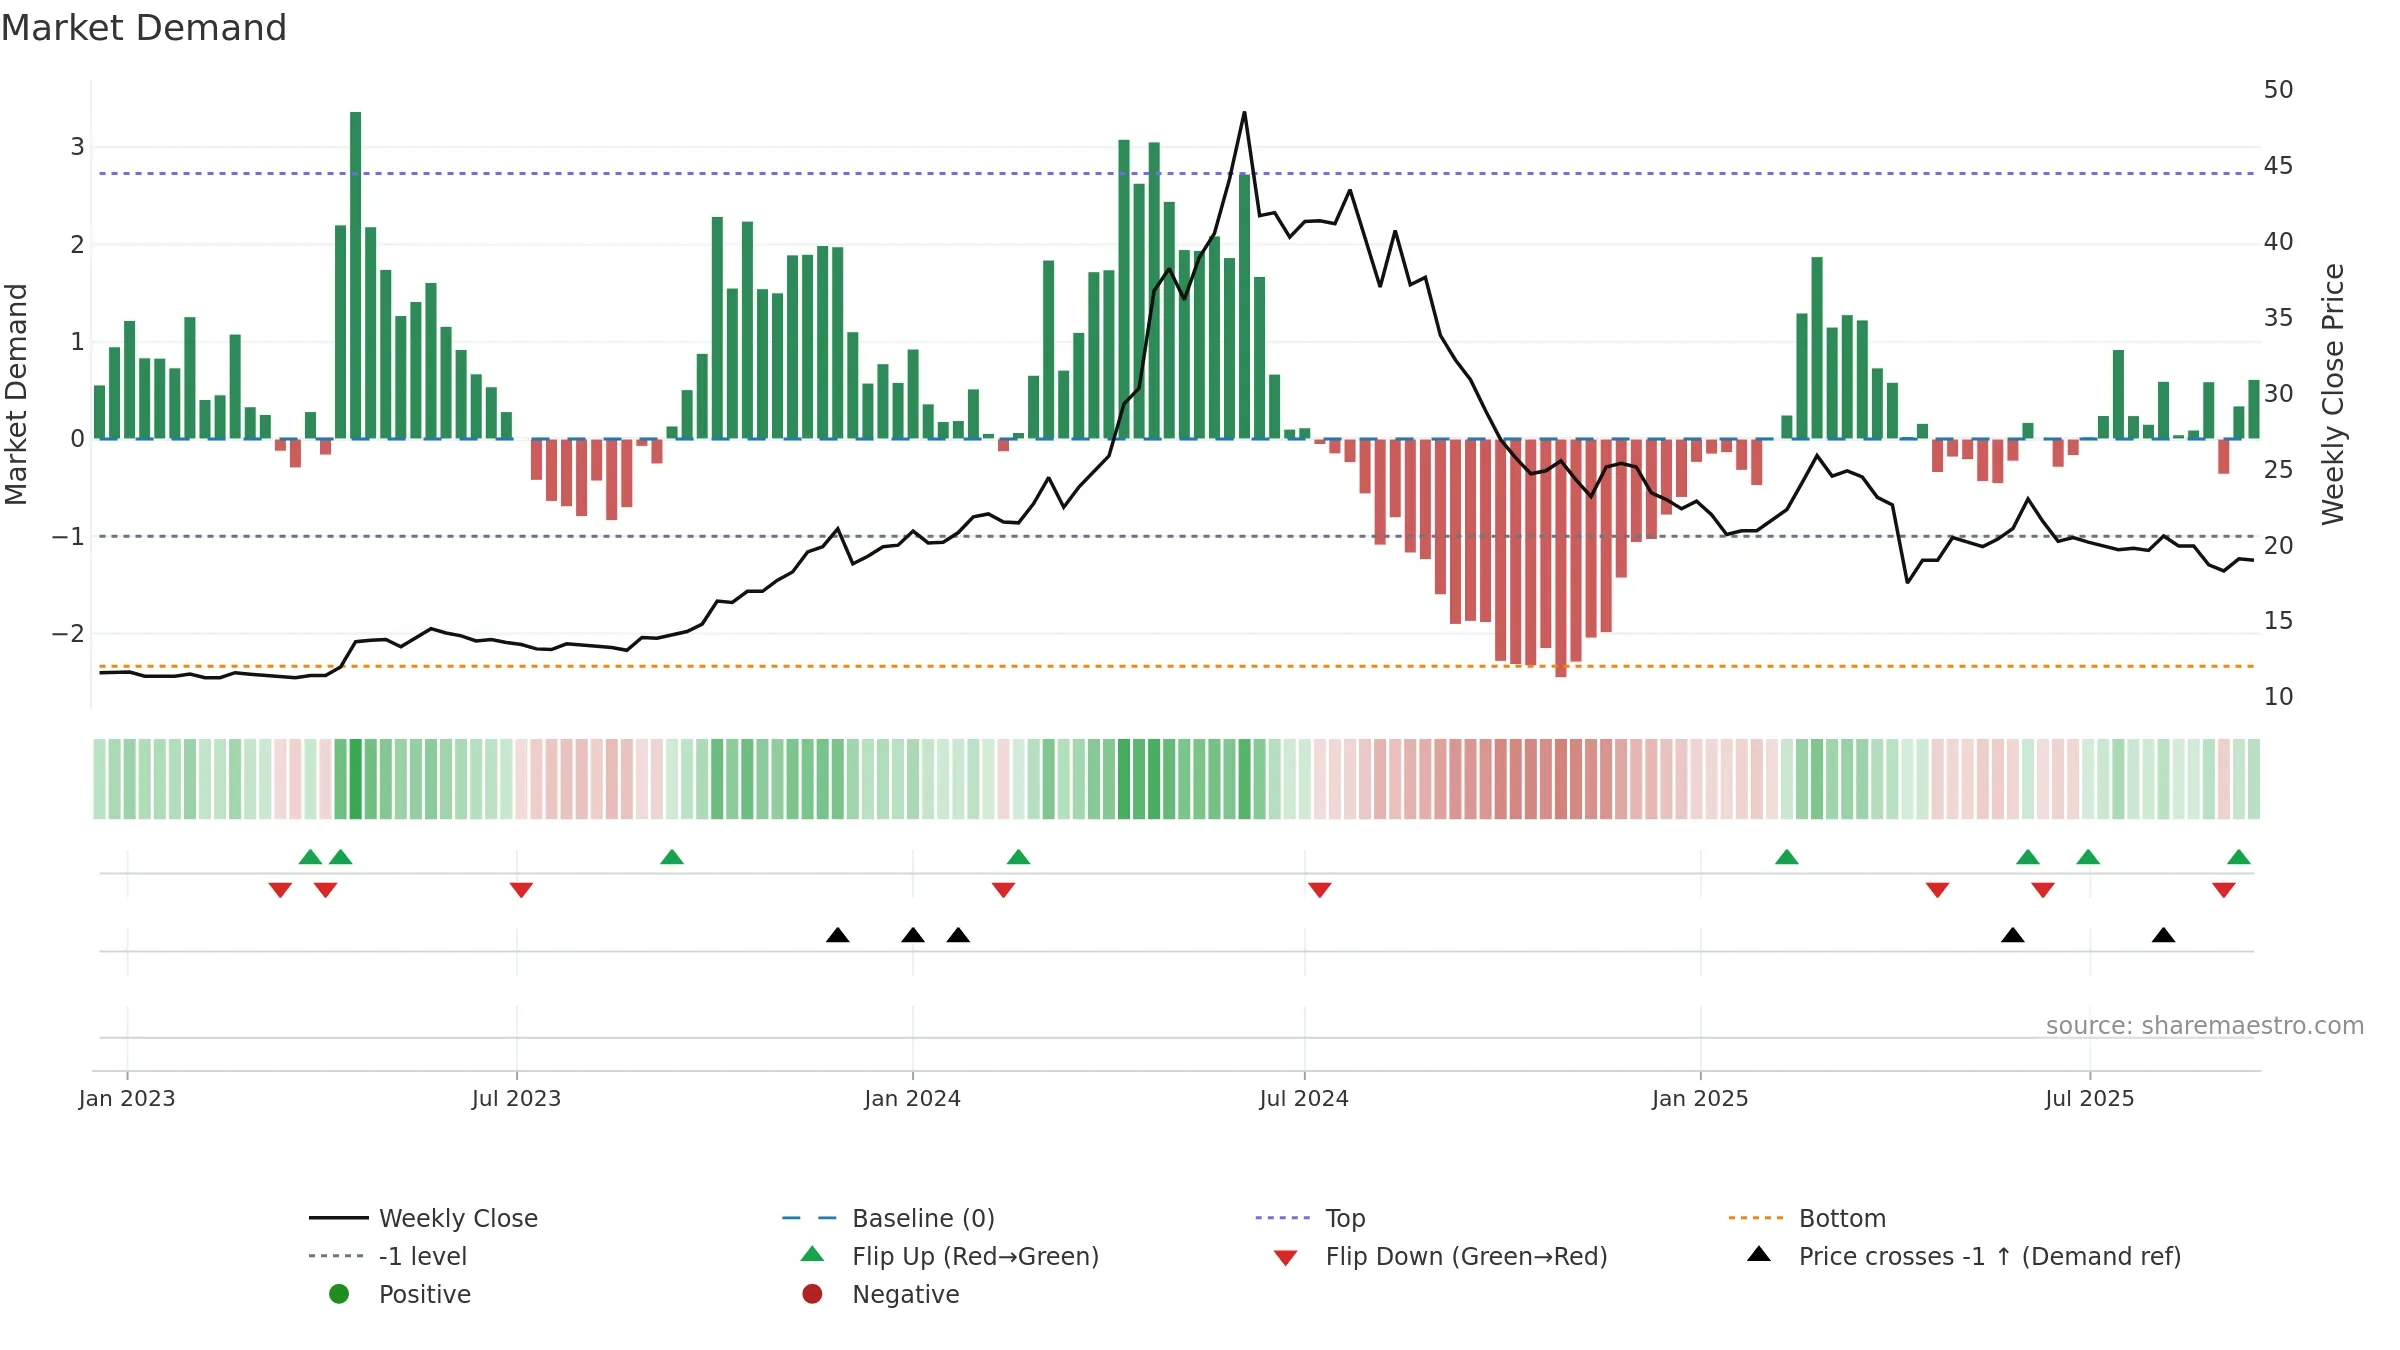
Task: Toggle Flip Down (Green→Red) legend entry
Action: (x=1440, y=1256)
